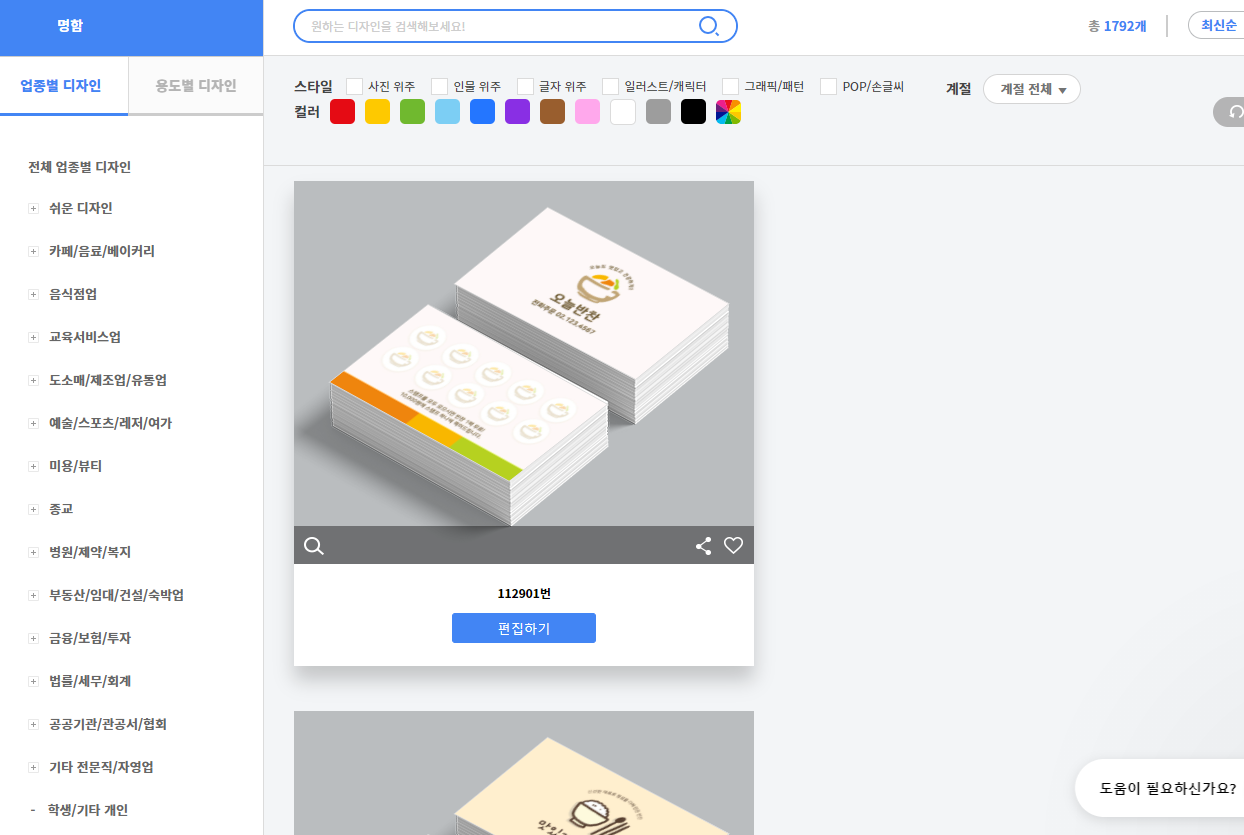Expand the 예술/스포츠/레저/여가 category
Screen dimensions: 1244x835
pos(33,423)
